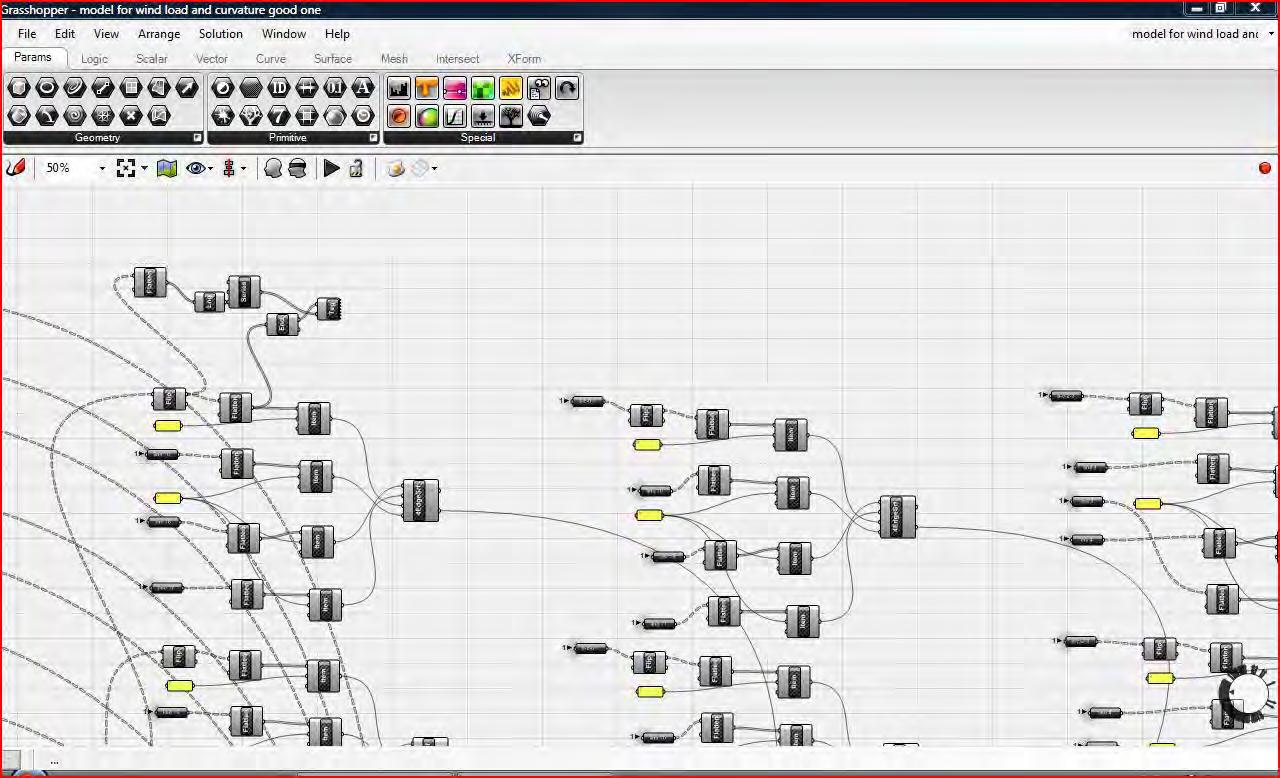Image resolution: width=1280 pixels, height=778 pixels.
Task: Choose the 0.1 Number parameter icon
Action: 335,88
